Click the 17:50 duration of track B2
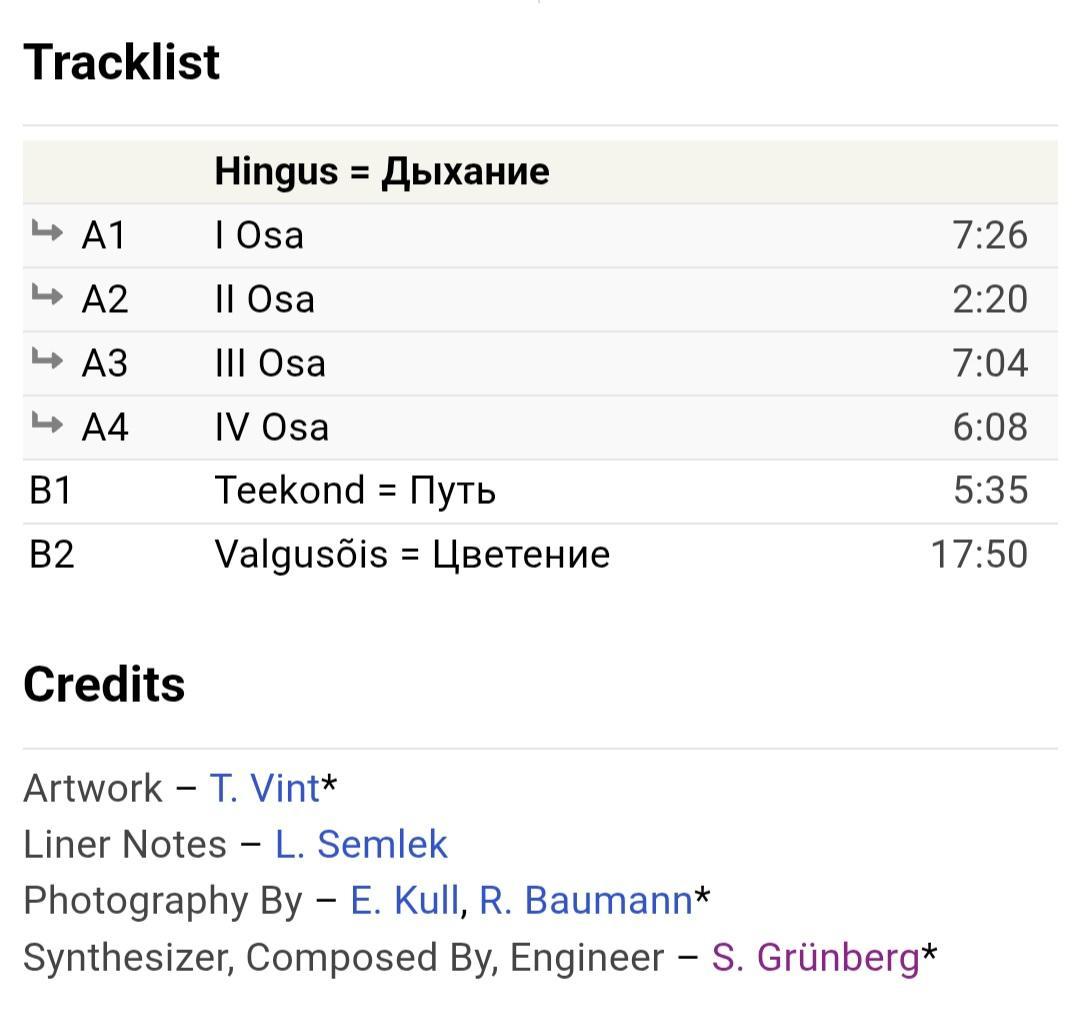The width and height of the screenshot is (1080, 1021). pyautogui.click(x=978, y=554)
